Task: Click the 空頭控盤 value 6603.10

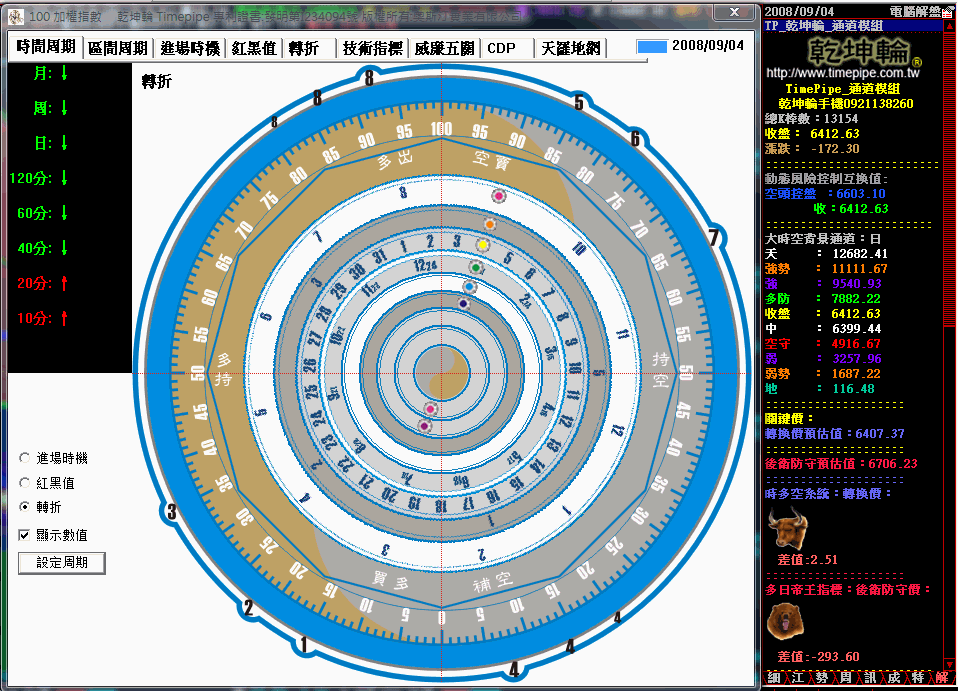Action: click(861, 194)
